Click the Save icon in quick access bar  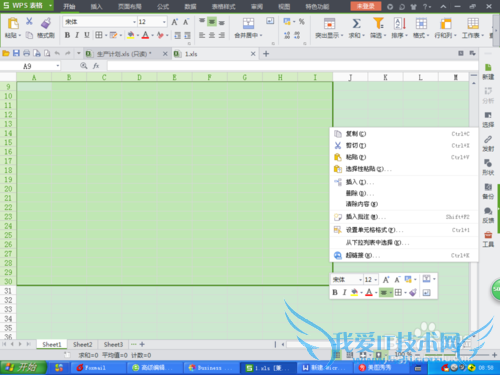[x=16, y=53]
